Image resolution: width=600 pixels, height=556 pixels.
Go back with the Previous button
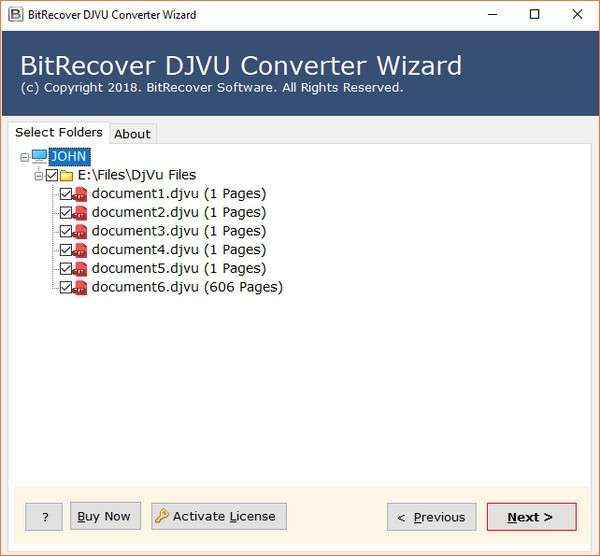point(432,517)
